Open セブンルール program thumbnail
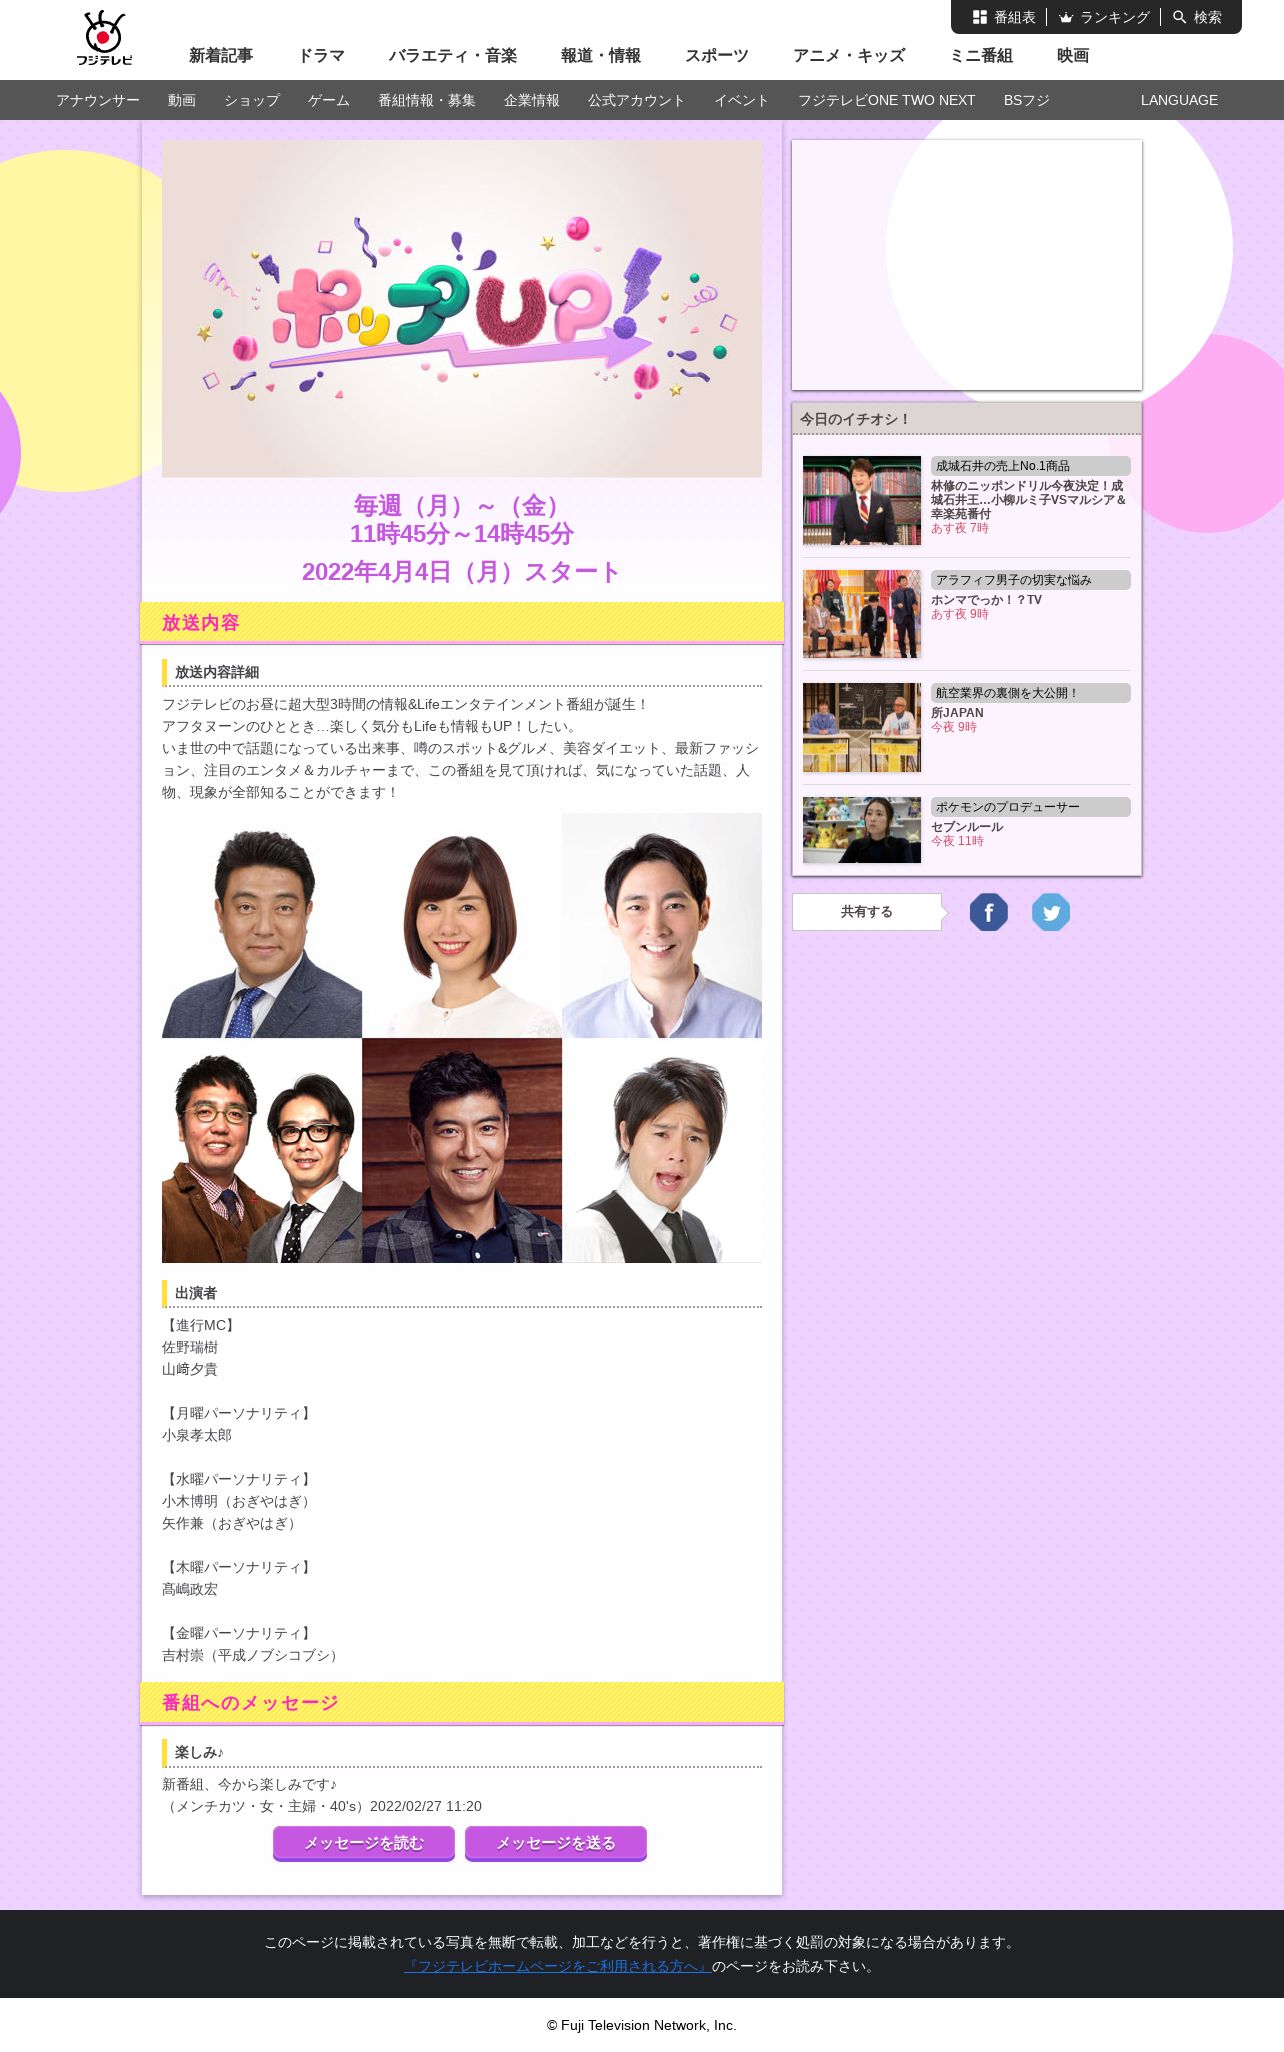1284x2052 pixels. (862, 830)
